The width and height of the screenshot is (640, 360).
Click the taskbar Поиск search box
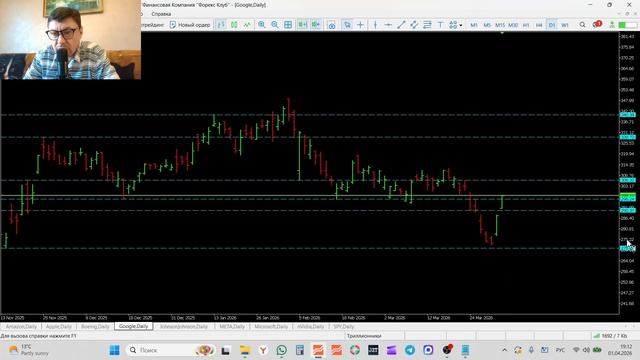(171, 350)
